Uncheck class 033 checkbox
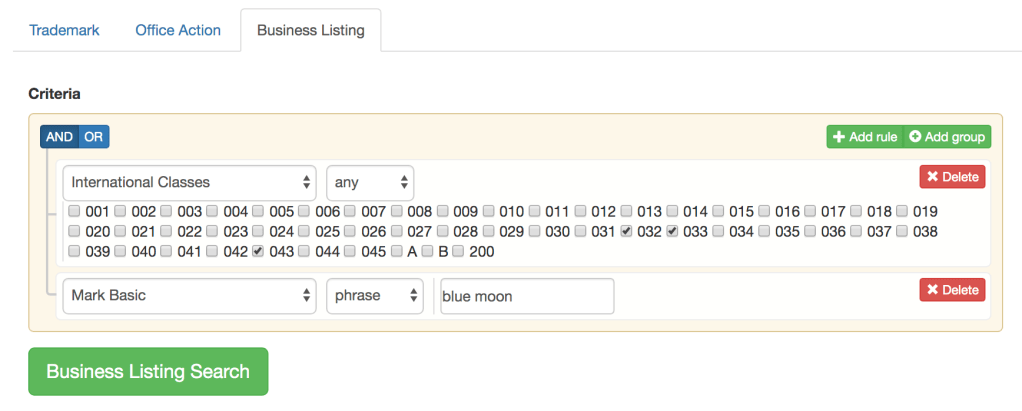 (672, 231)
